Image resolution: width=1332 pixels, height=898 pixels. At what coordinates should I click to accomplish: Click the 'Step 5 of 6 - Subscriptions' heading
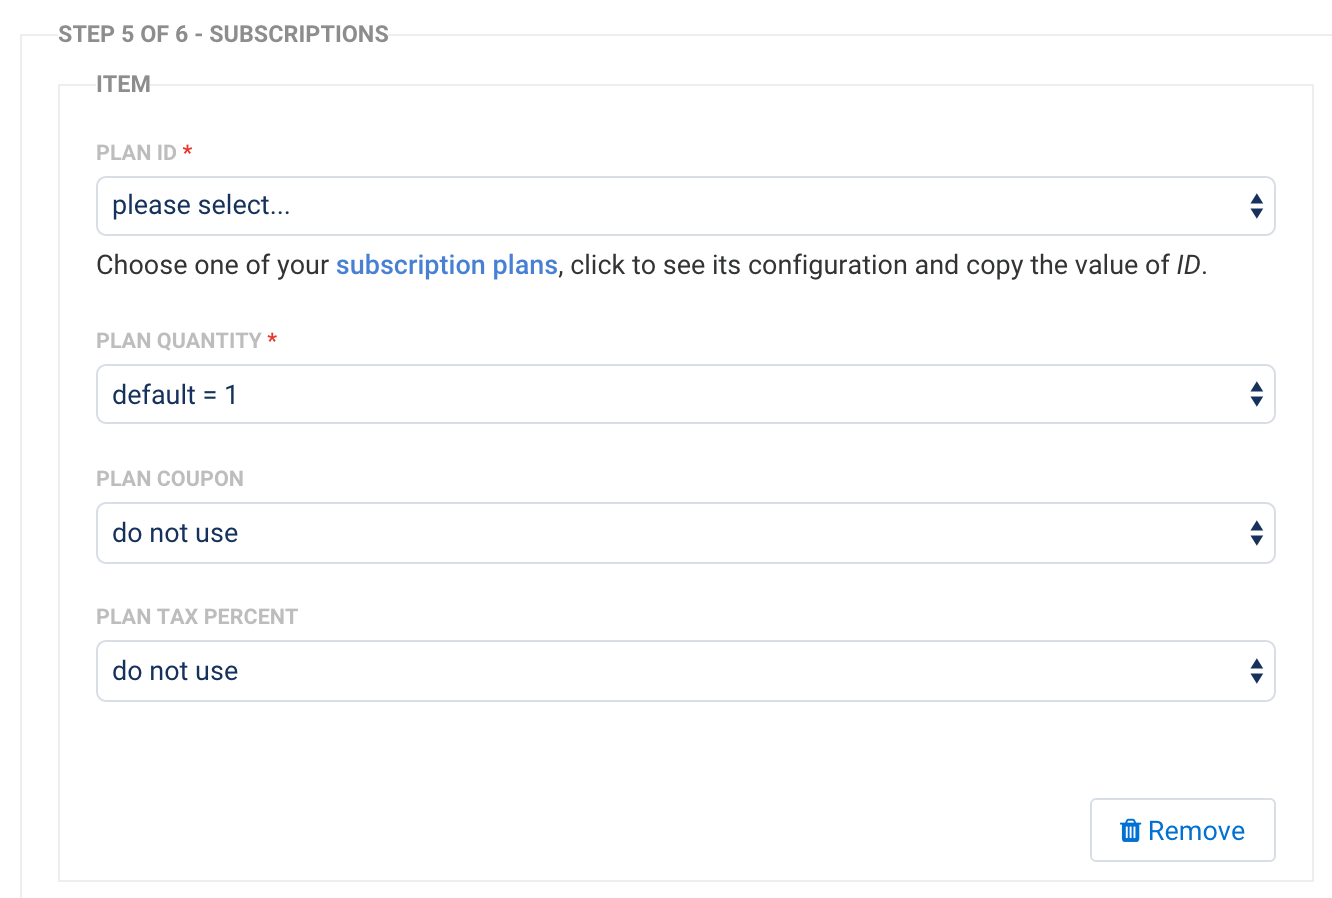point(223,34)
